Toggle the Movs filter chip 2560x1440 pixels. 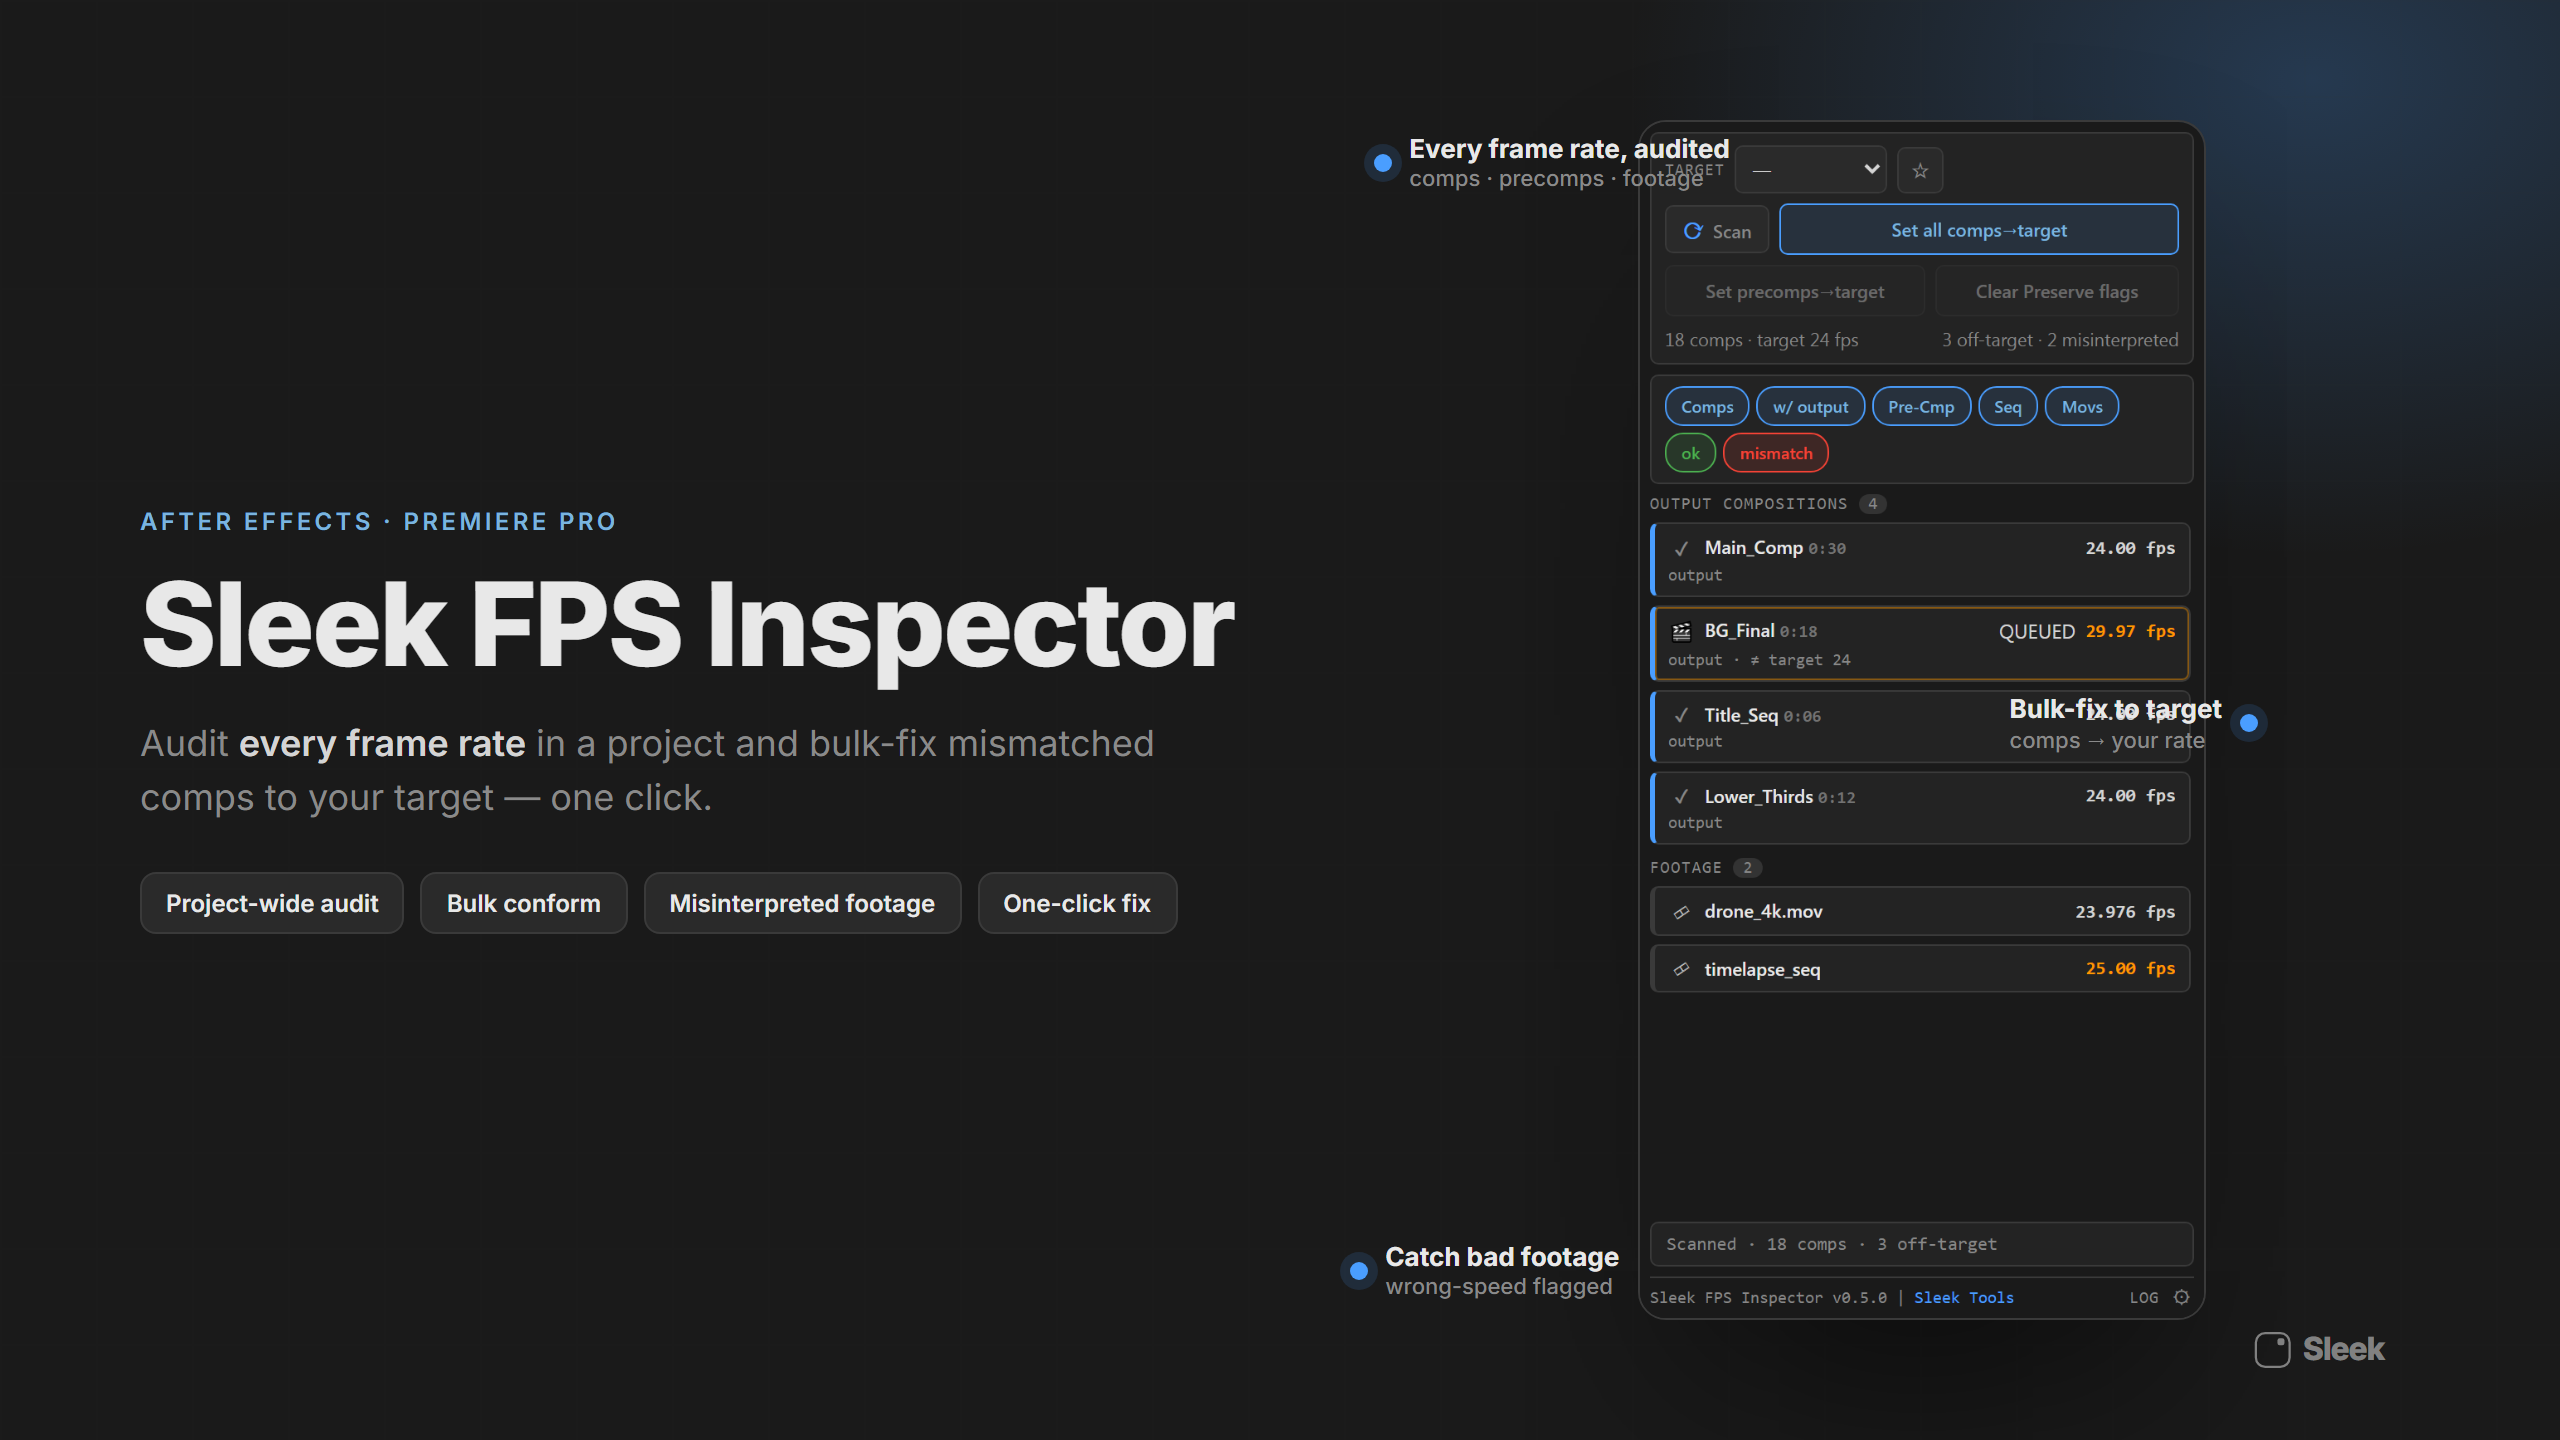[2082, 407]
